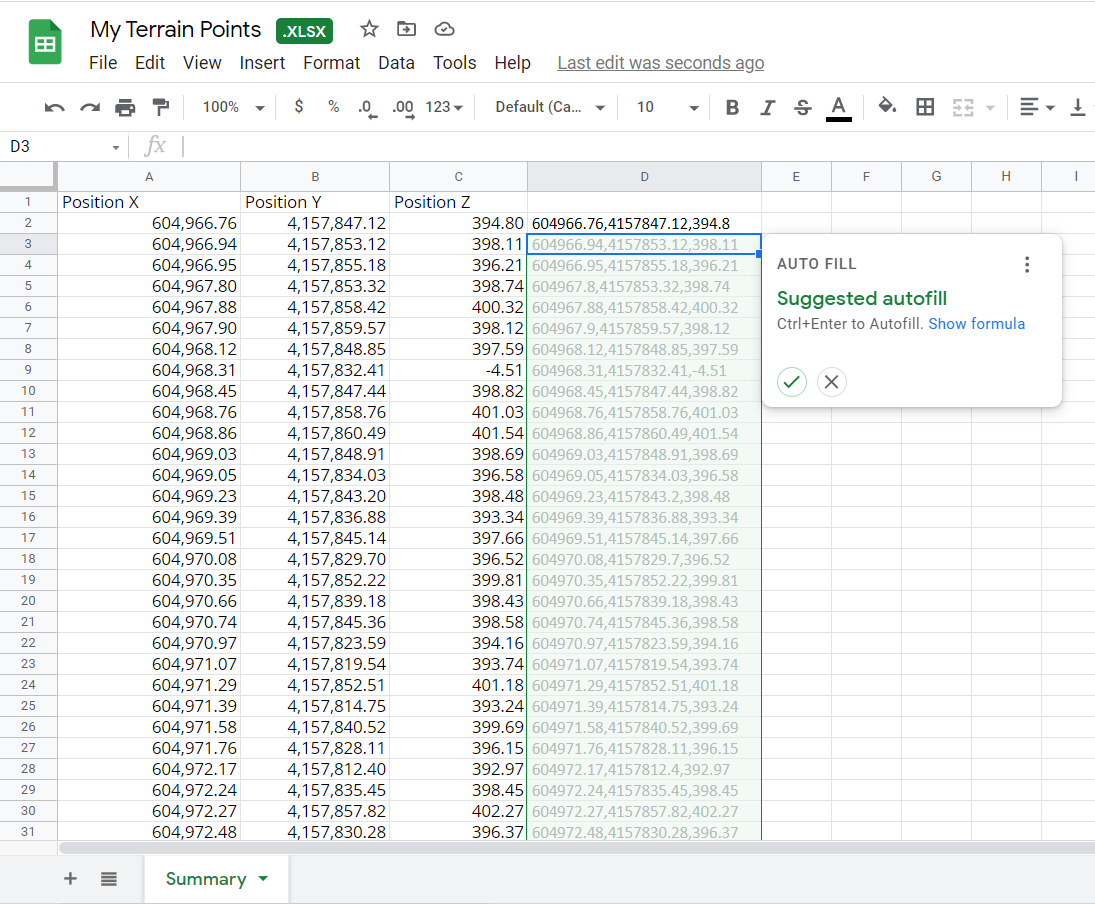Click the merge cells icon
1095x904 pixels.
tap(963, 108)
